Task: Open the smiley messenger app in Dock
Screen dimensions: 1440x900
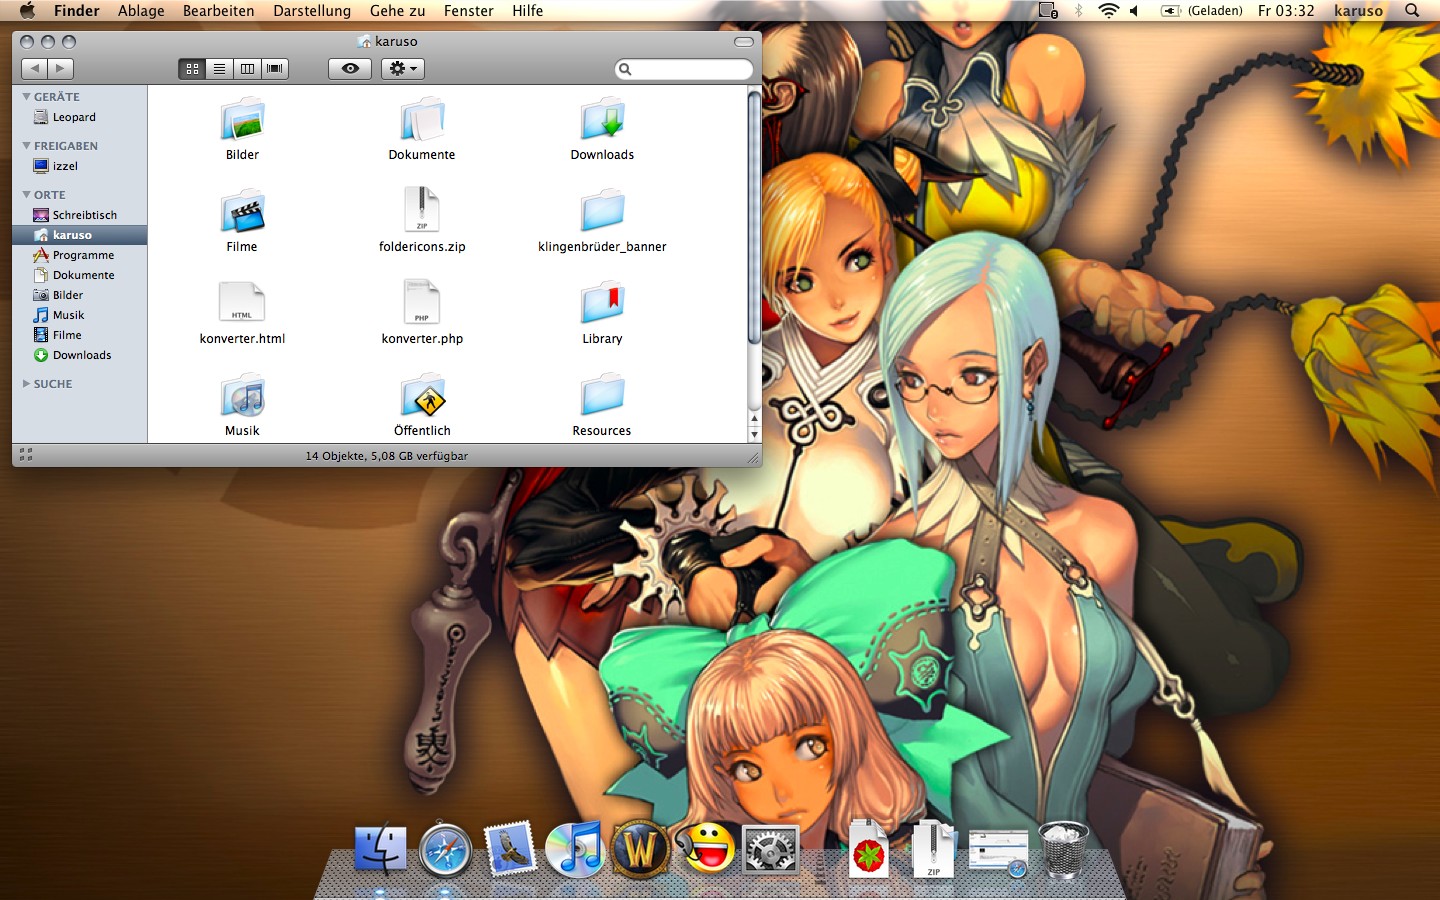Action: click(x=705, y=849)
